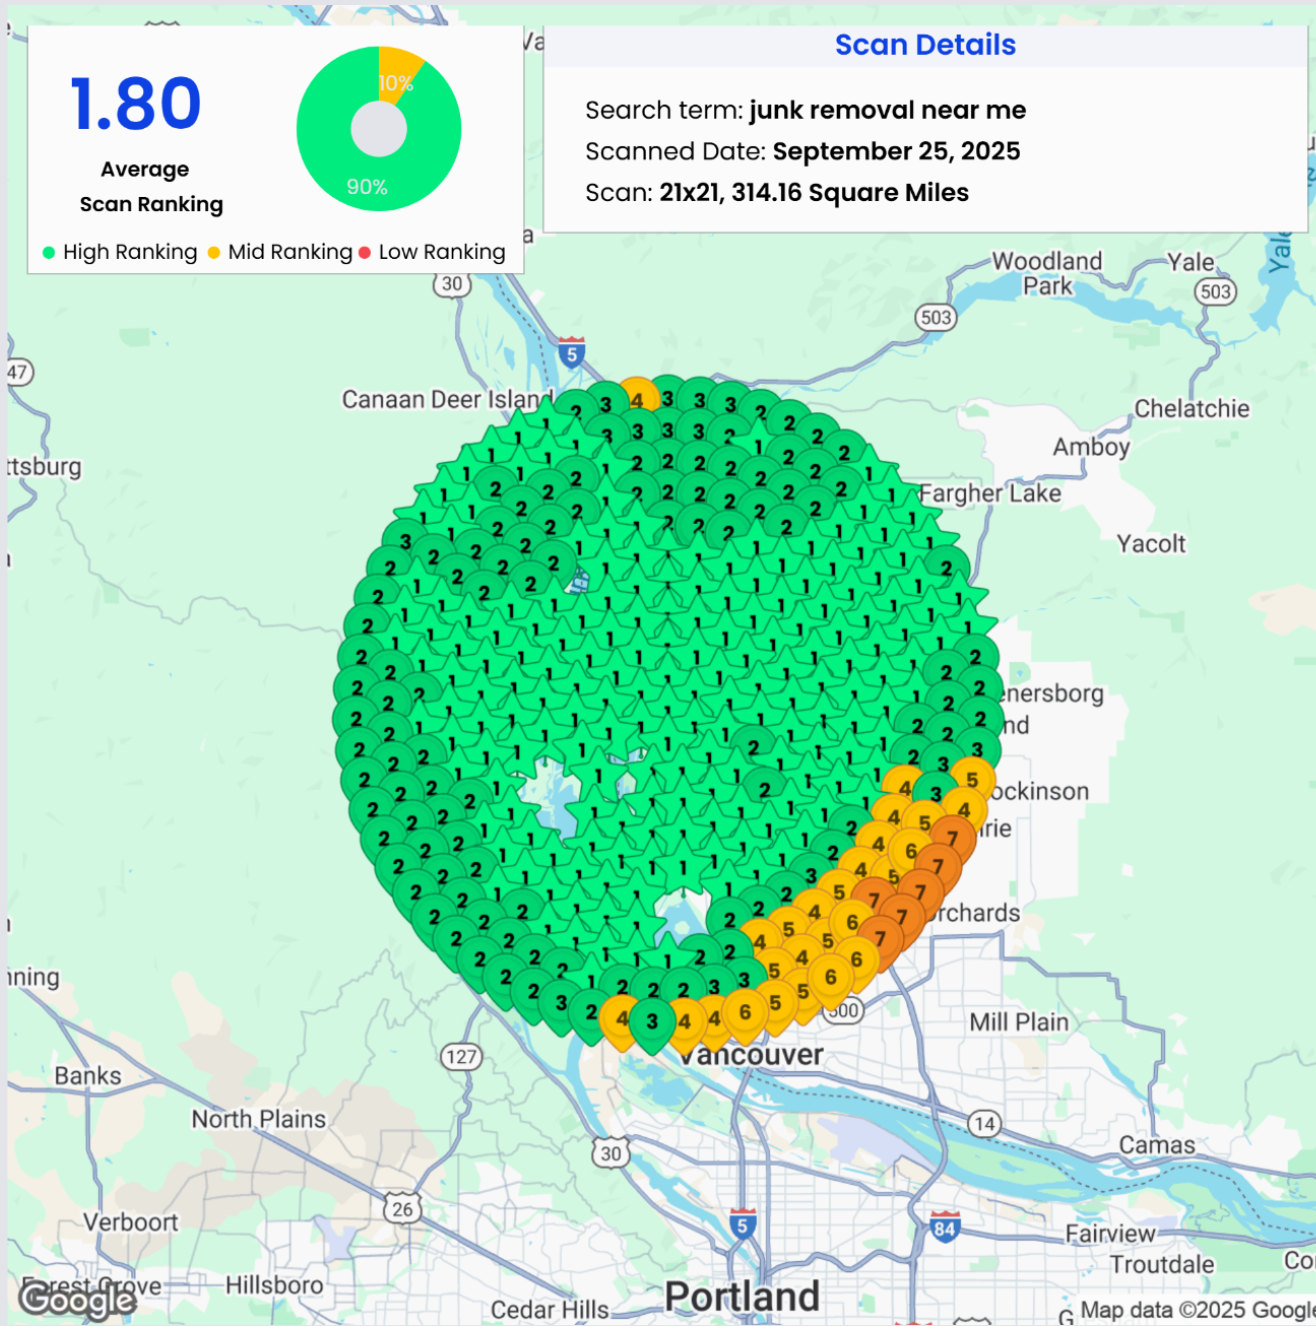This screenshot has height=1326, width=1316.
Task: Click the High Ranking legend item
Action: pyautogui.click(x=120, y=252)
